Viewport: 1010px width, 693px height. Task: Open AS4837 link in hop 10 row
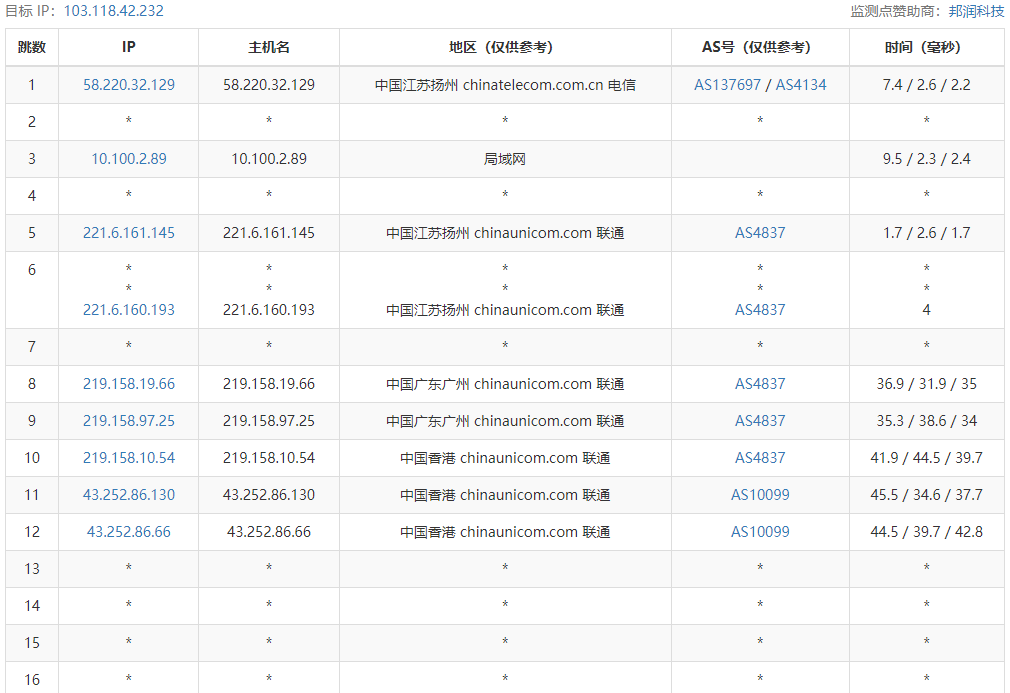[x=760, y=458]
